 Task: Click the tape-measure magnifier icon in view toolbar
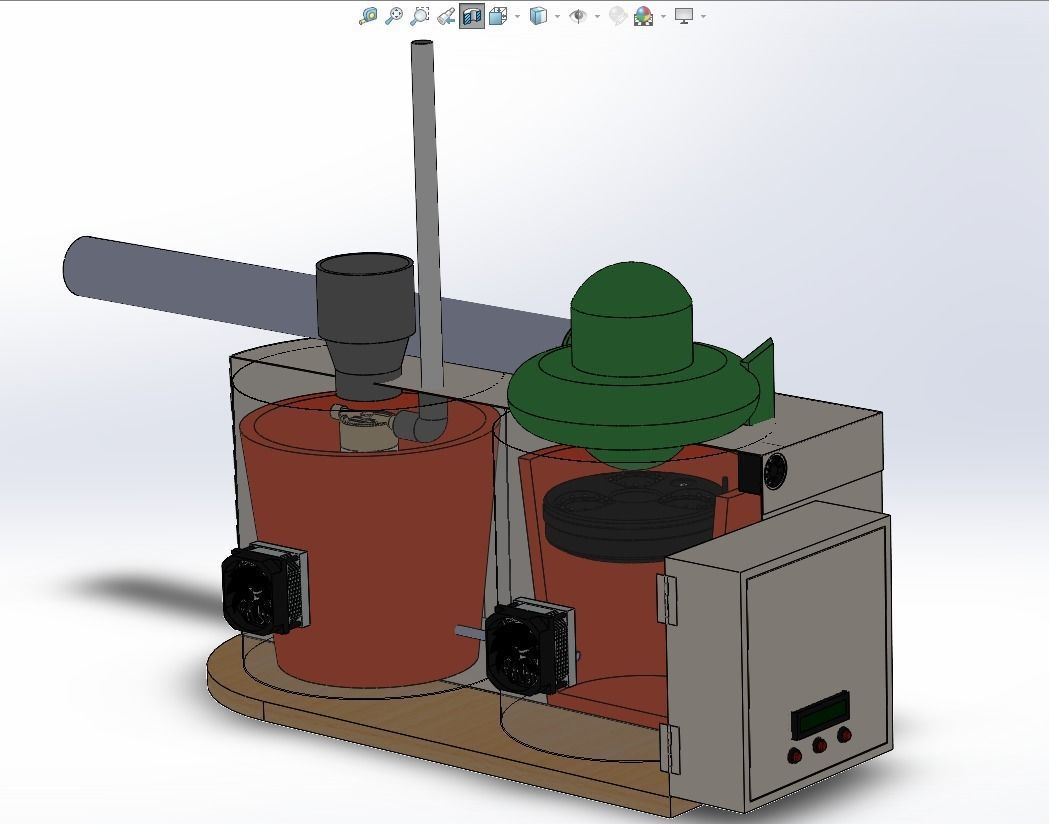click(x=368, y=15)
